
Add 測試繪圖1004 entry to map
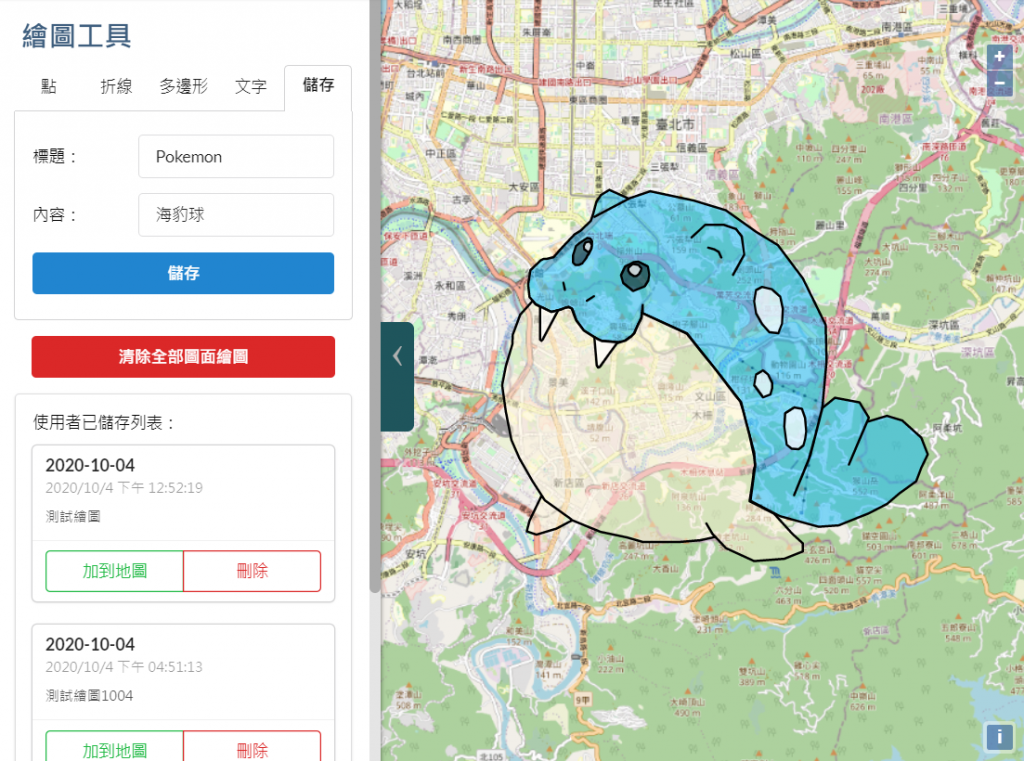tap(114, 748)
